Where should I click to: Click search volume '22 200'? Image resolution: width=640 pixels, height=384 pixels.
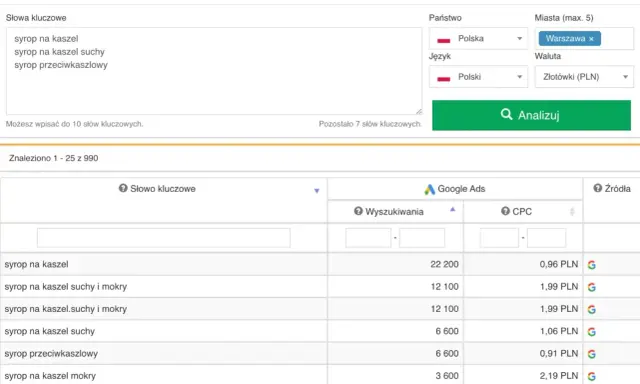coord(444,264)
